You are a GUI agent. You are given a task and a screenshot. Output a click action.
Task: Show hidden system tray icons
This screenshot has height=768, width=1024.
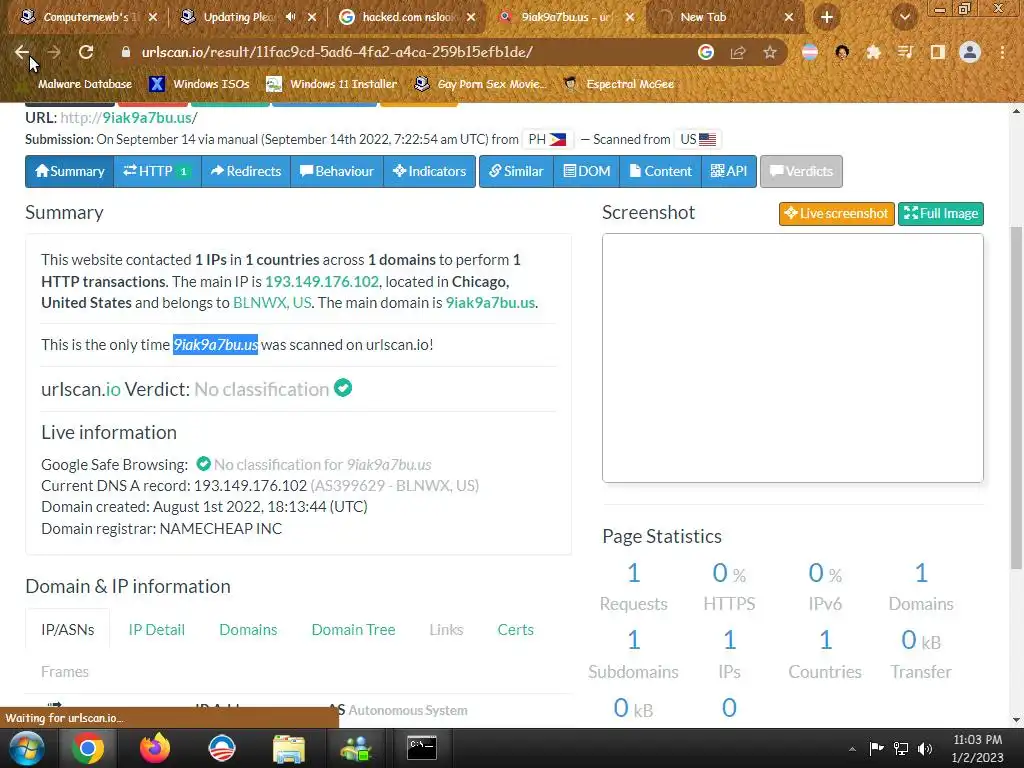[852, 749]
